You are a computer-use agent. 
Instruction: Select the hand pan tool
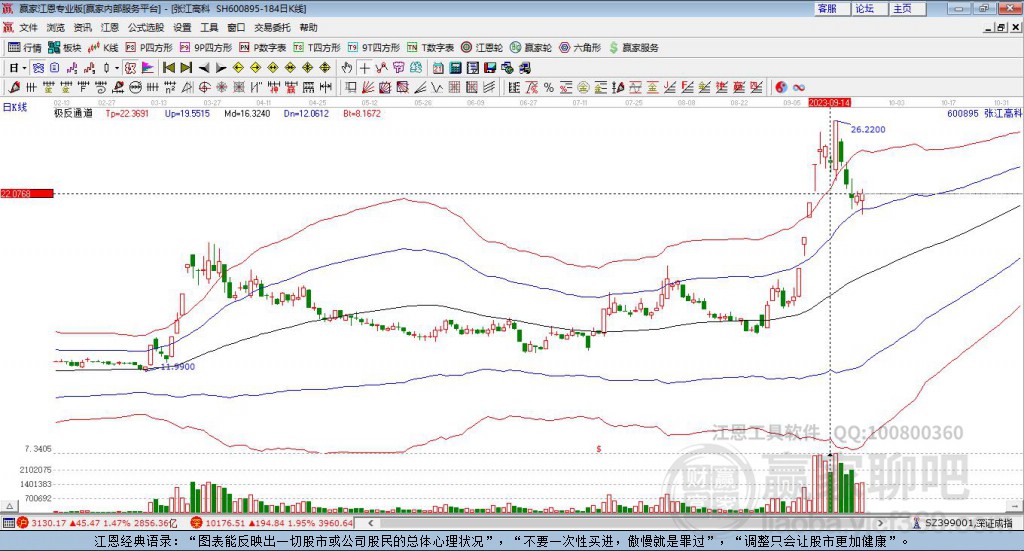[347, 68]
